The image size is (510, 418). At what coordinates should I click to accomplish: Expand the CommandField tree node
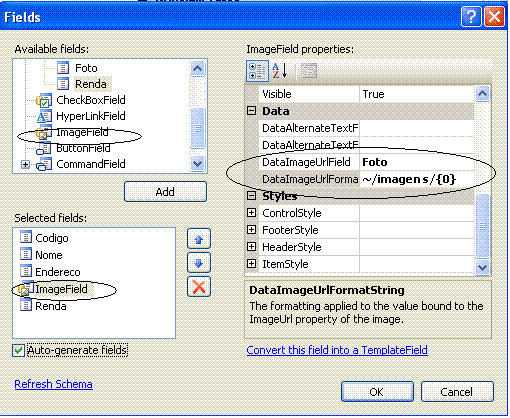coord(25,164)
